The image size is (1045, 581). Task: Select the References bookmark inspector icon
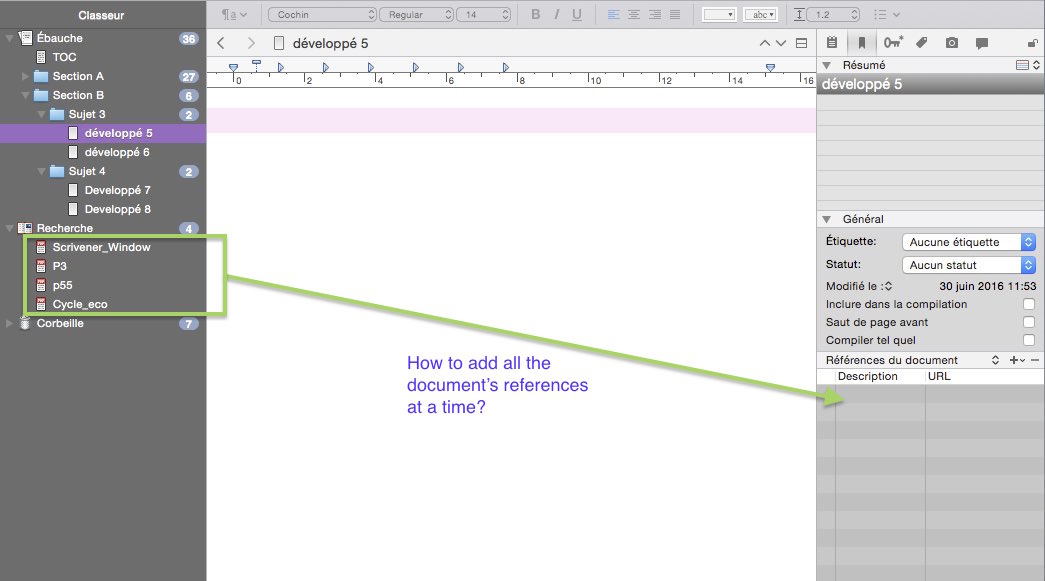[x=861, y=43]
